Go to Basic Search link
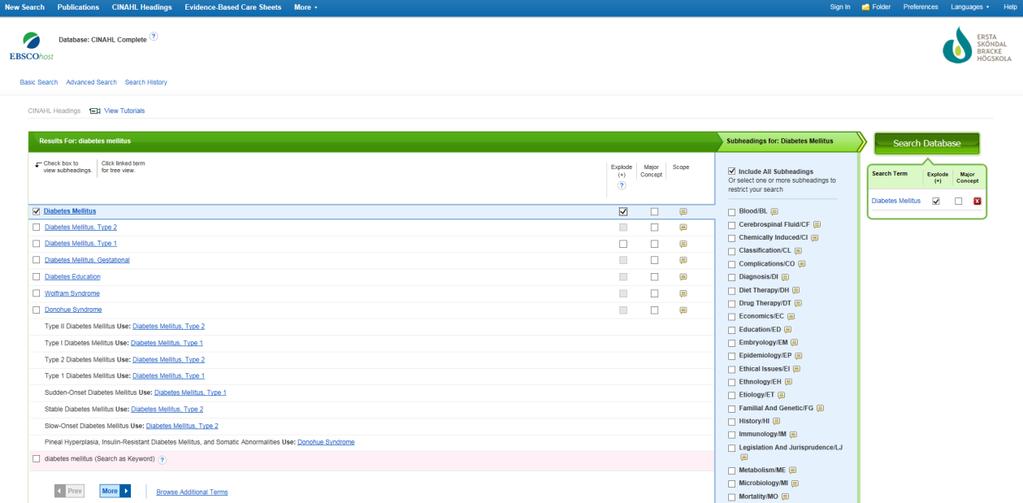Image resolution: width=1023 pixels, height=503 pixels. tap(38, 82)
